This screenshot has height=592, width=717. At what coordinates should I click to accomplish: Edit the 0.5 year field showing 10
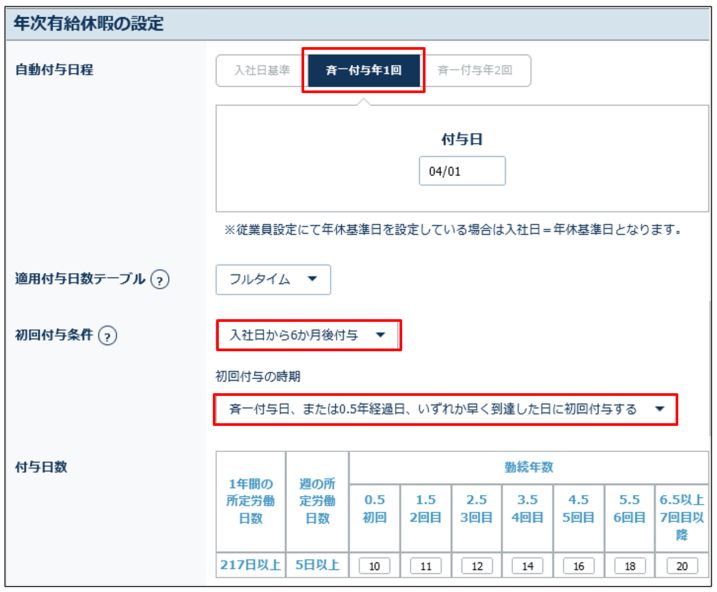pos(375,566)
